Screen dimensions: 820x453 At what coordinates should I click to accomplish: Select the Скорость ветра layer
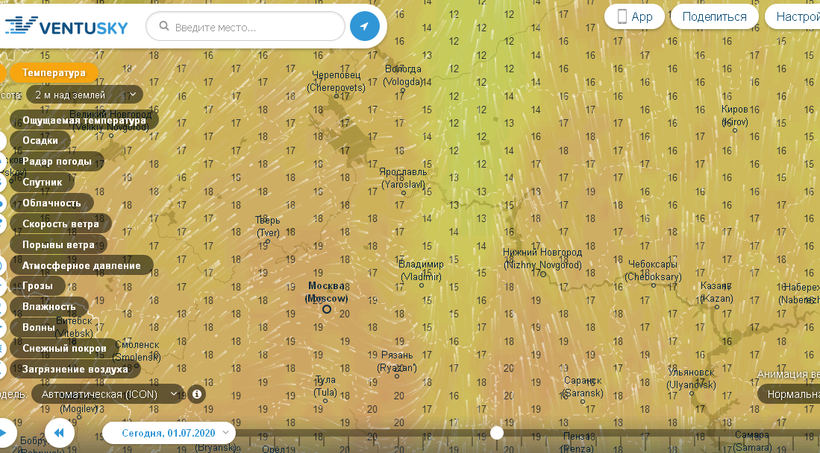point(60,224)
